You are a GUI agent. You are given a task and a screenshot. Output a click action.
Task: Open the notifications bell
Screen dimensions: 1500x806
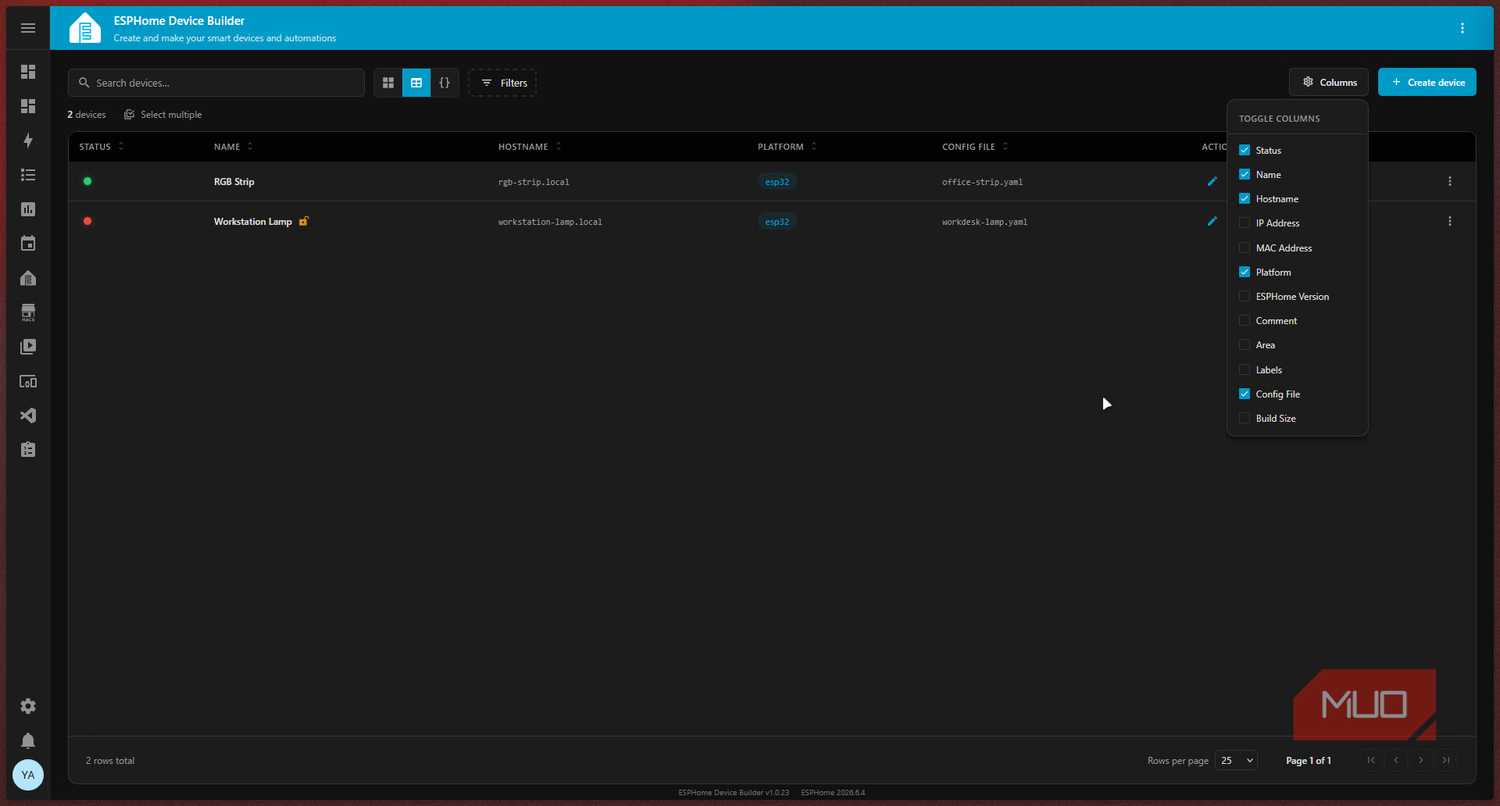point(28,741)
